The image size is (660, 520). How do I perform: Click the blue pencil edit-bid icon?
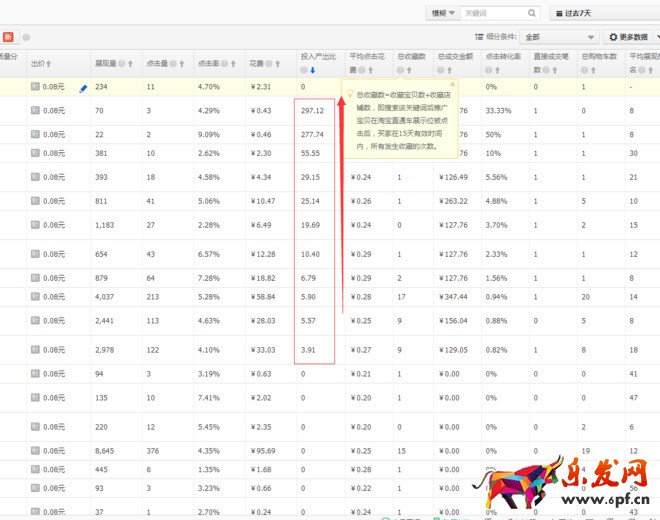click(x=84, y=88)
